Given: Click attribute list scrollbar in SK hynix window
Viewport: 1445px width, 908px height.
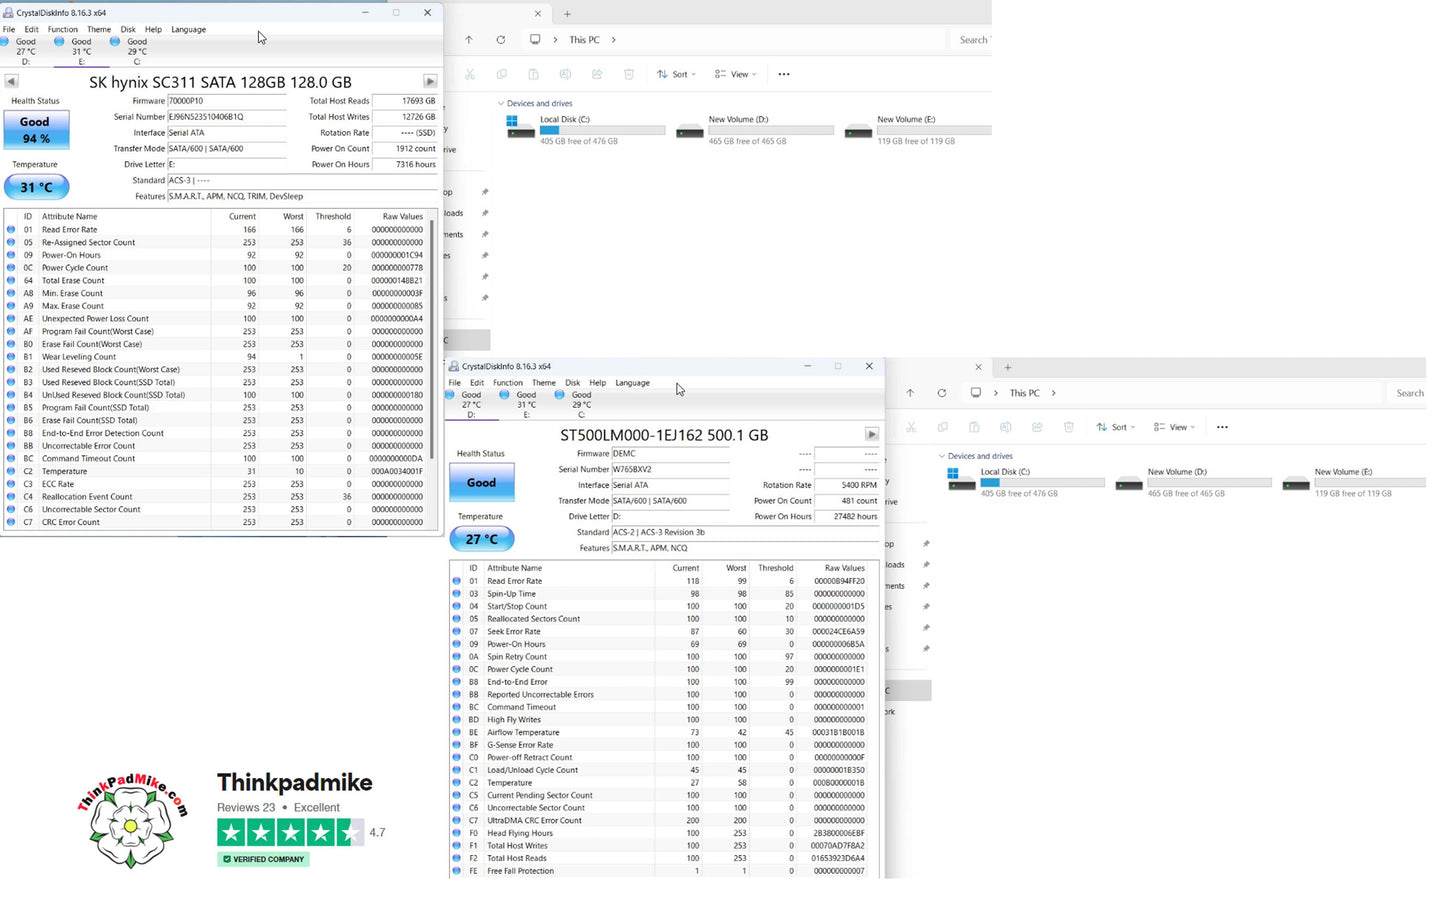Looking at the screenshot, I should (432, 340).
